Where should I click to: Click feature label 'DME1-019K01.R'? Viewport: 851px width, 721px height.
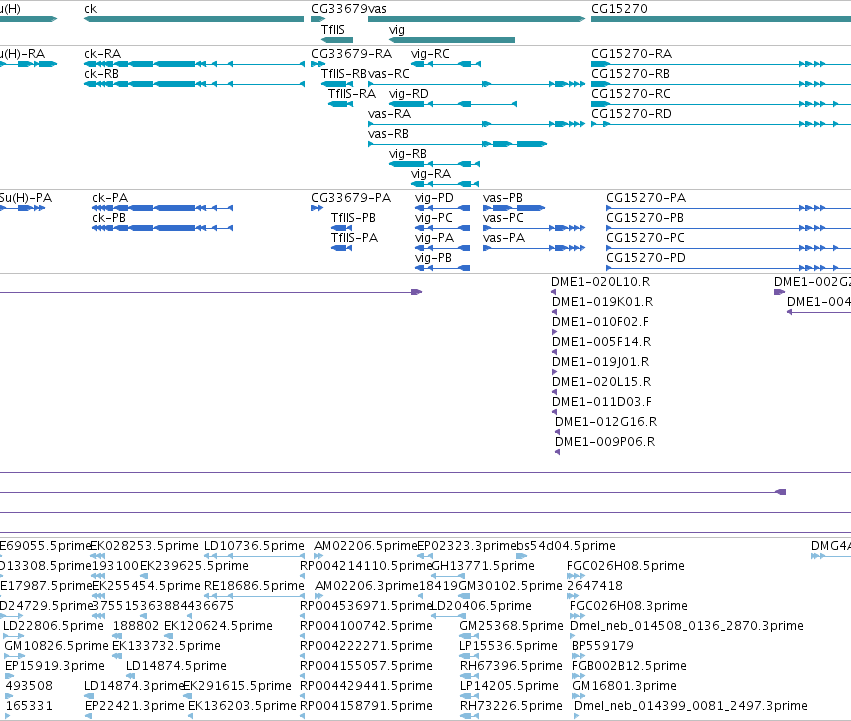tap(602, 302)
